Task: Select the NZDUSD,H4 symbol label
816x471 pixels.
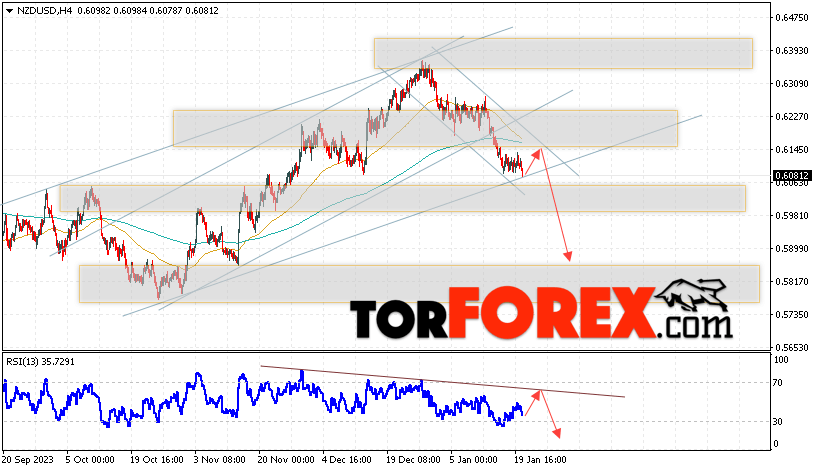Action: point(44,10)
